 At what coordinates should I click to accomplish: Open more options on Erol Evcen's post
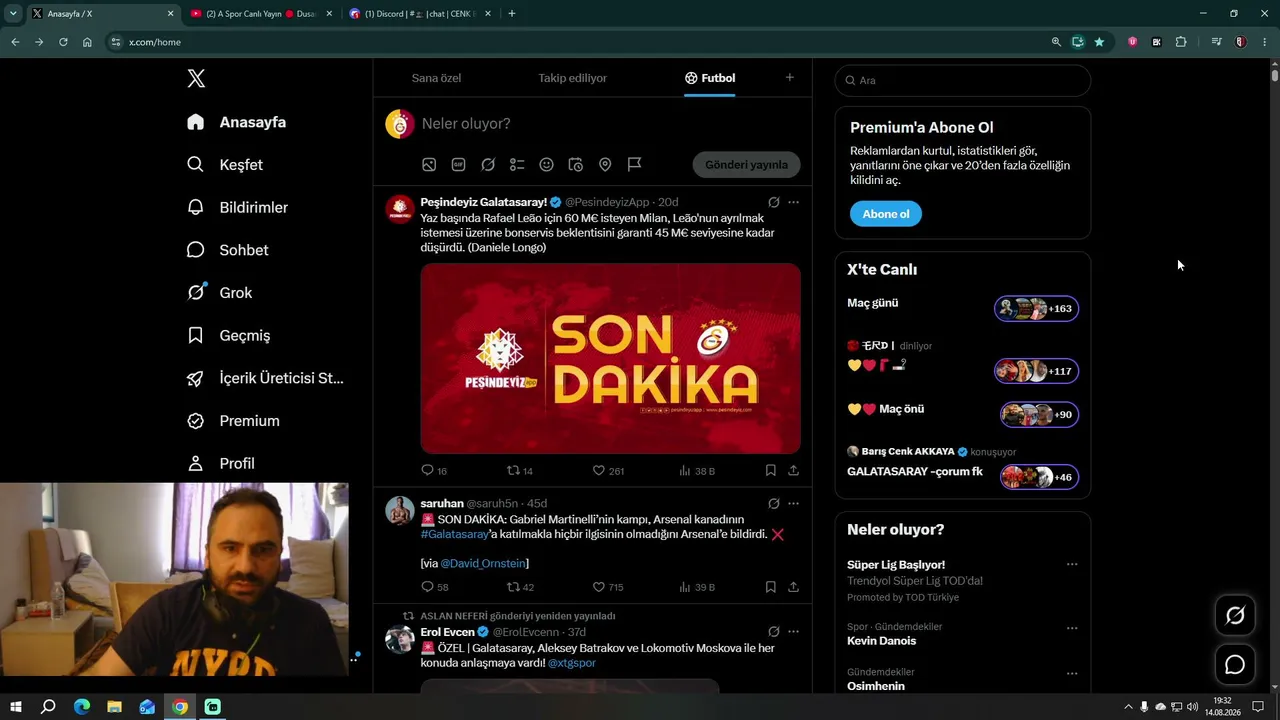(x=793, y=632)
